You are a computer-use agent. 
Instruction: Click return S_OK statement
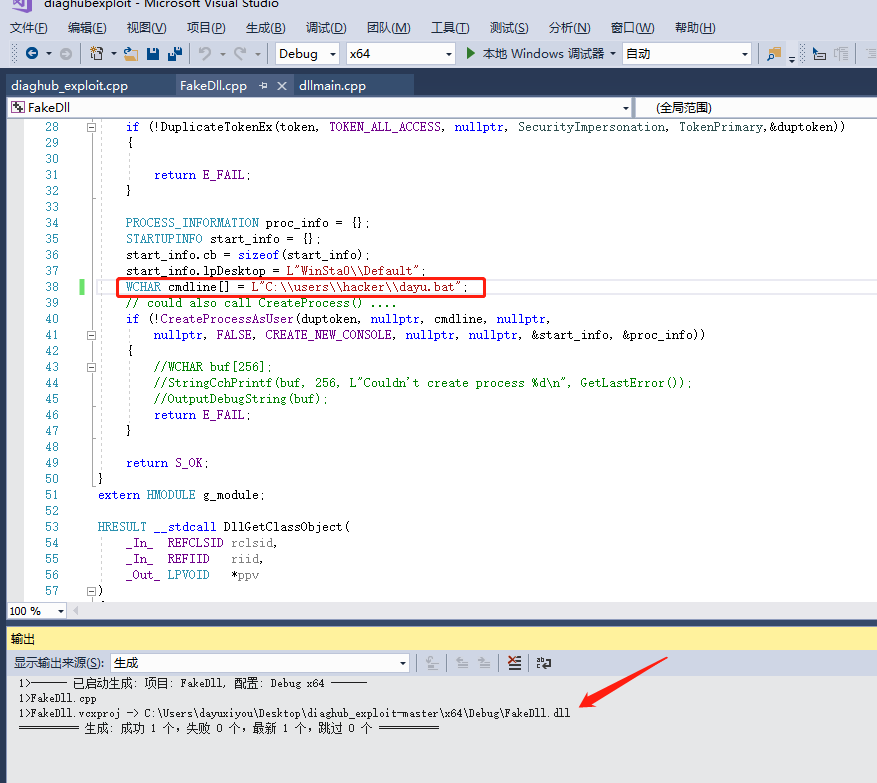click(167, 463)
